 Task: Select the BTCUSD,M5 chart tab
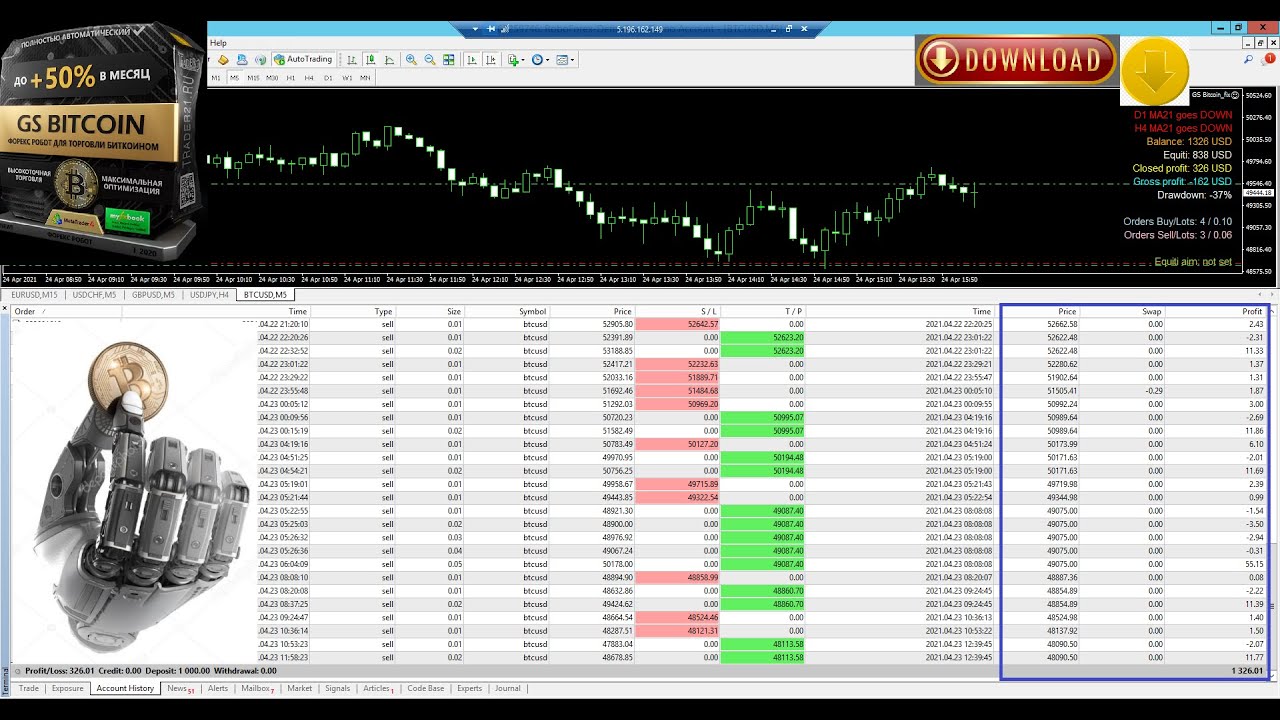[266, 295]
